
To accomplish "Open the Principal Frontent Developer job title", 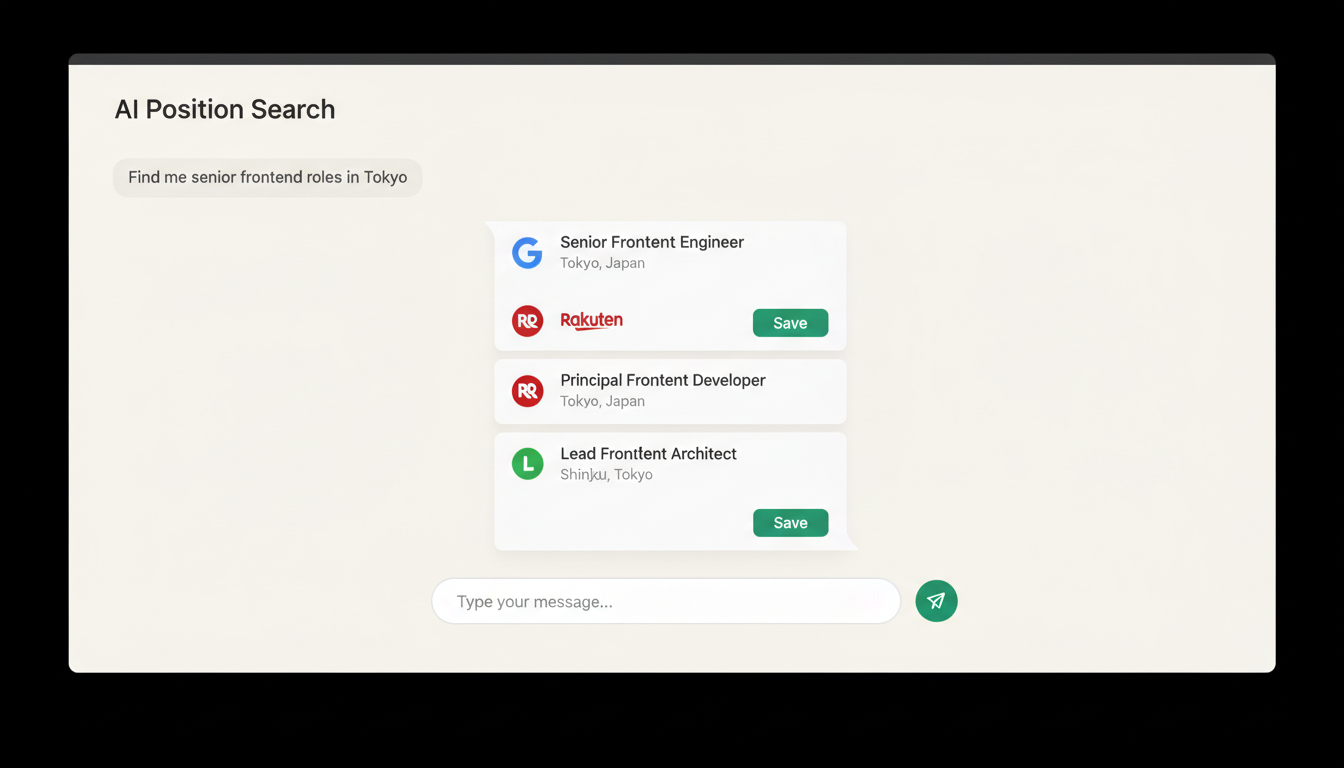I will pos(662,380).
